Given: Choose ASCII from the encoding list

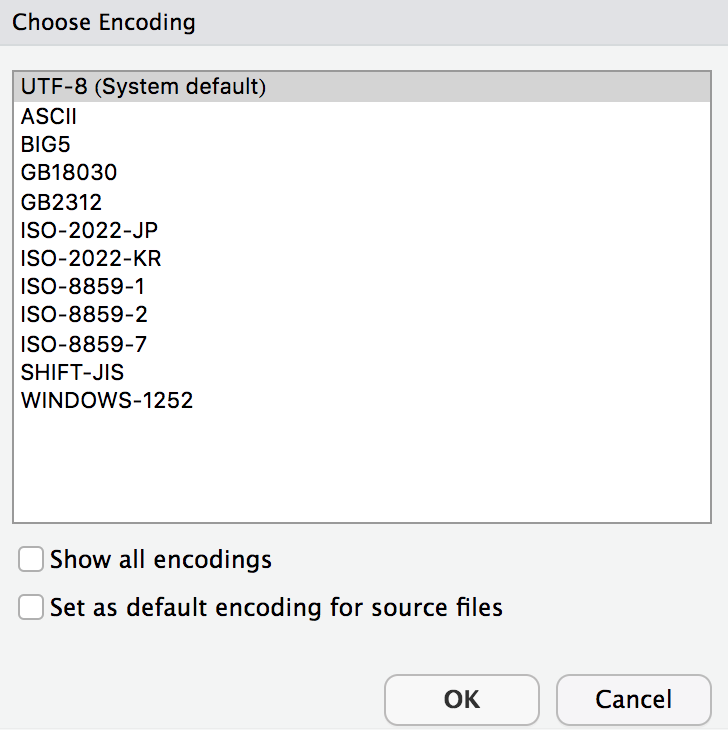Looking at the screenshot, I should pos(48,116).
